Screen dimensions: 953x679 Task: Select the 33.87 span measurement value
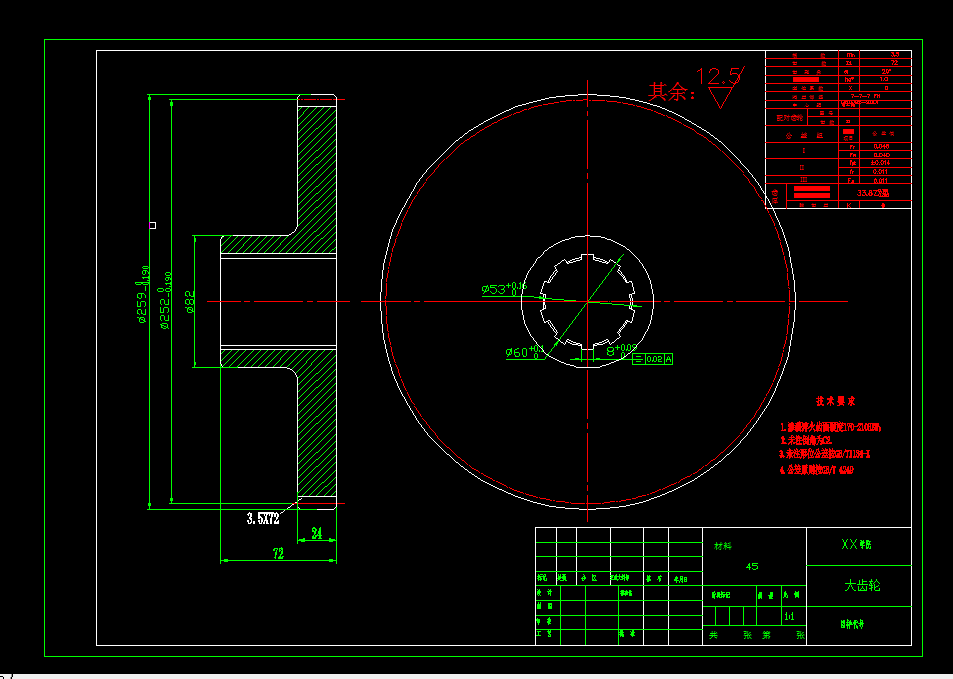click(x=873, y=193)
